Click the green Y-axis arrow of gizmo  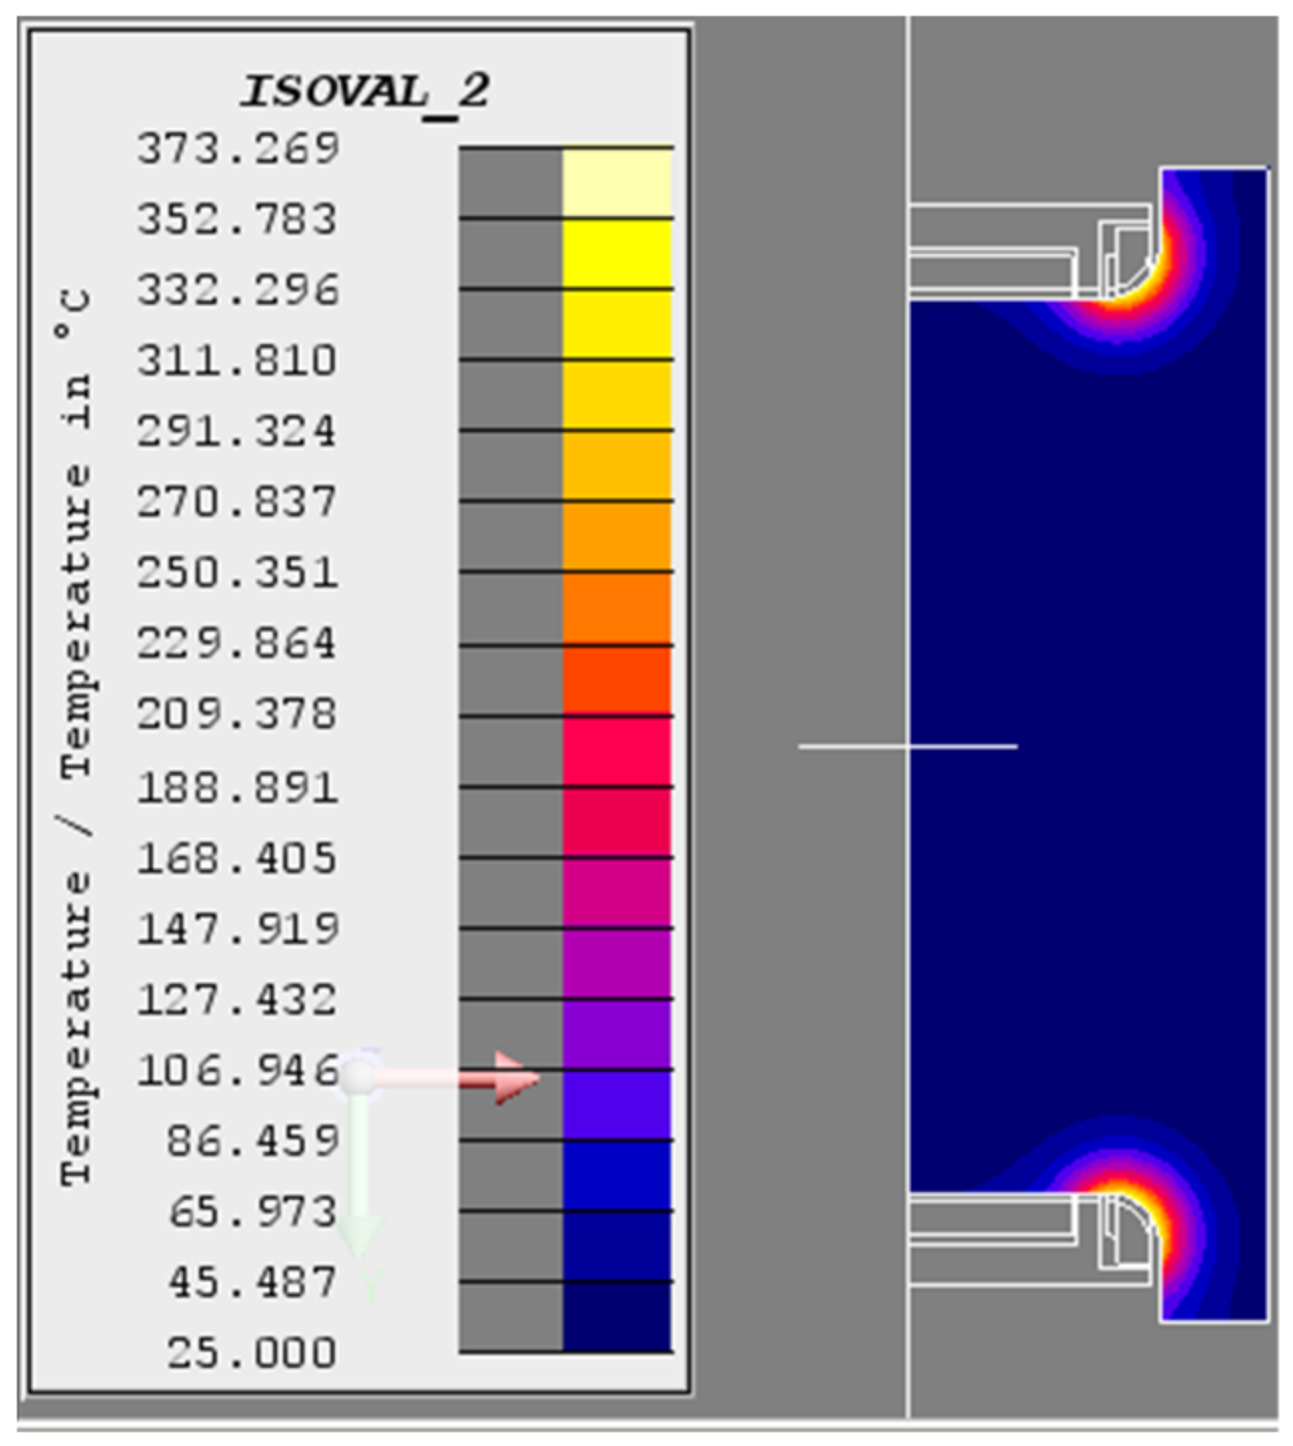coord(358,1233)
